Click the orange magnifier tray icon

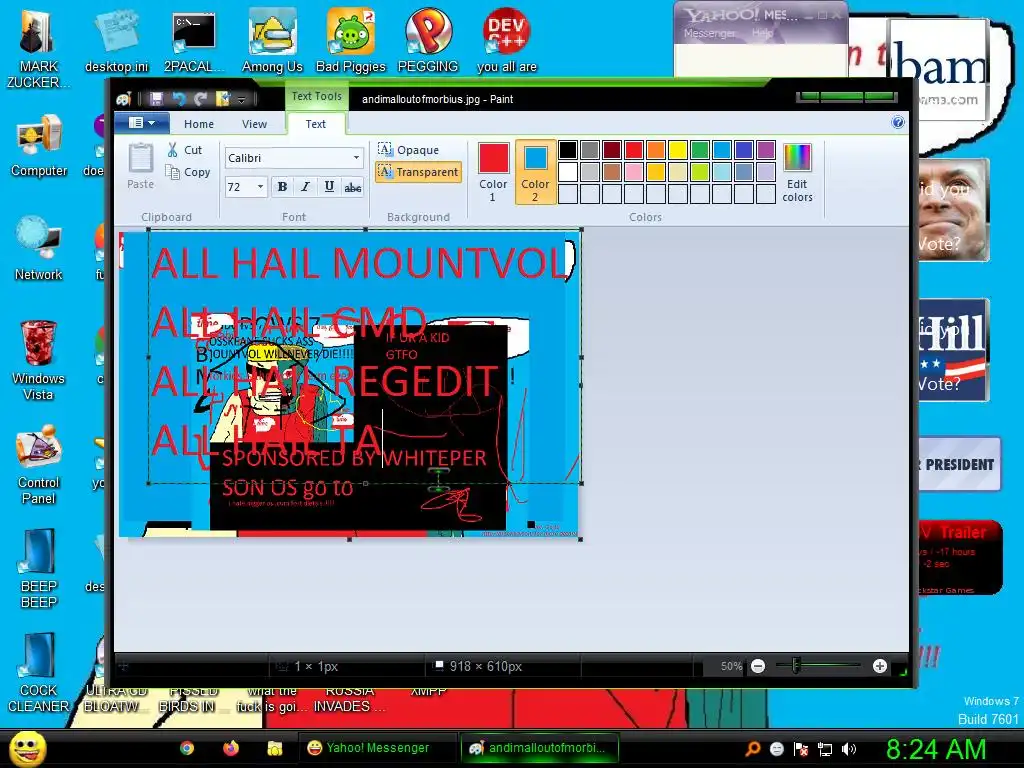(x=753, y=748)
